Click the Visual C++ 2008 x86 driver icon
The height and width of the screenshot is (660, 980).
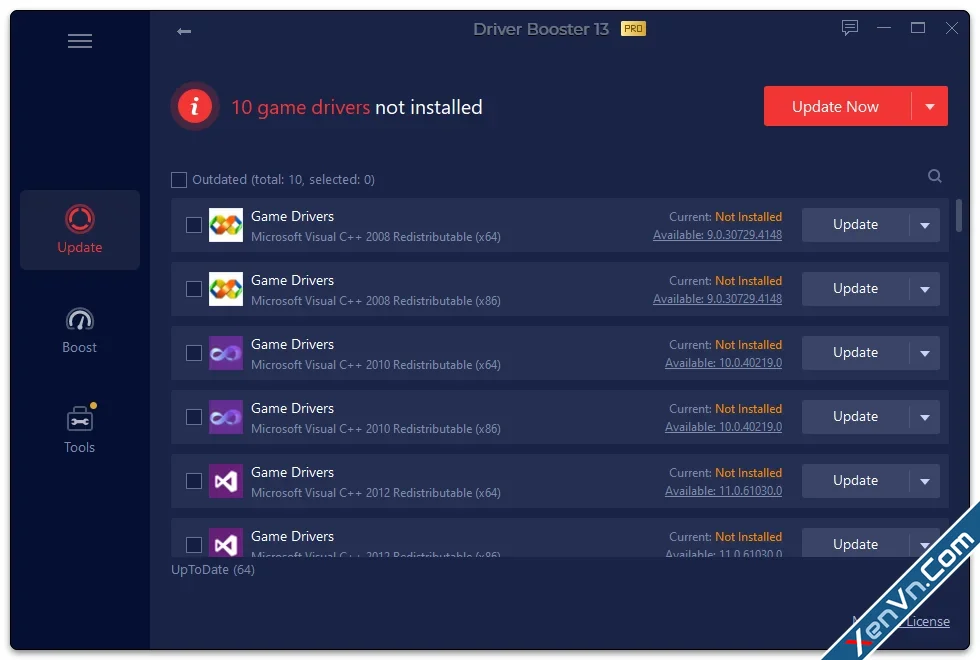(226, 289)
